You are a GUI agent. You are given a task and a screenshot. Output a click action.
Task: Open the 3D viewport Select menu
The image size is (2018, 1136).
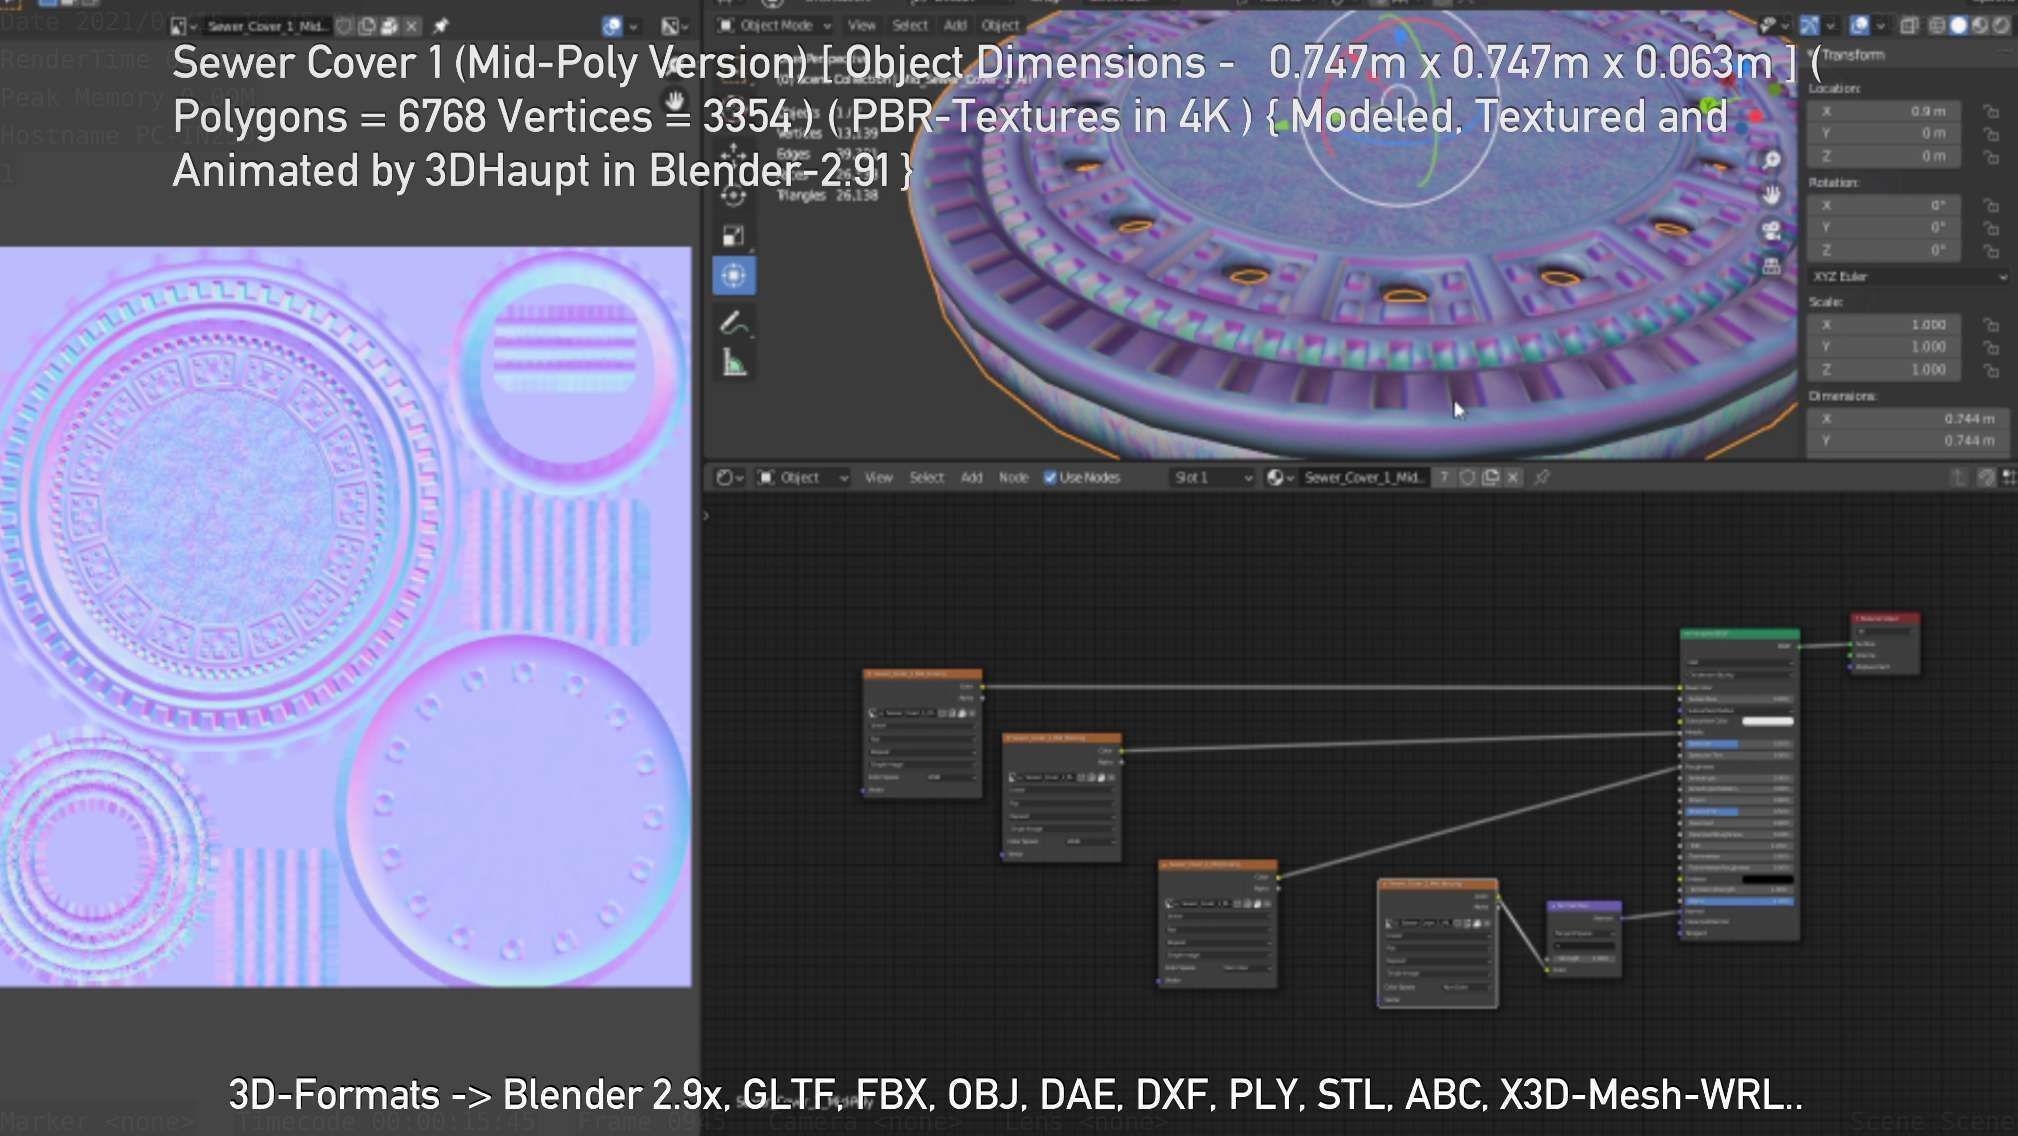click(910, 26)
